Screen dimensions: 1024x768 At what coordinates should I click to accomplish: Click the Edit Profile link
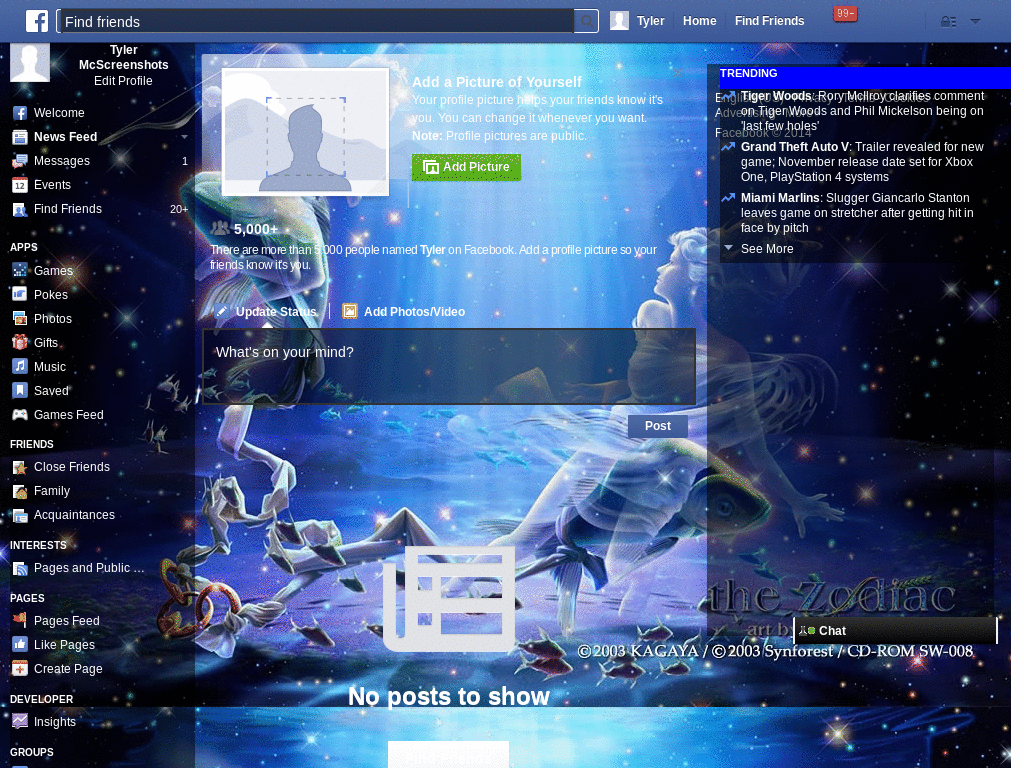pyautogui.click(x=123, y=81)
